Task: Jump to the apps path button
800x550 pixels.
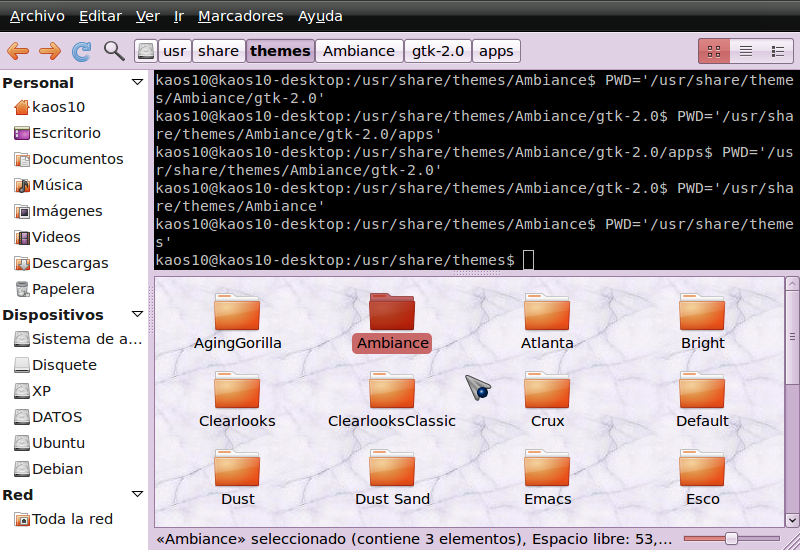Action: (497, 51)
